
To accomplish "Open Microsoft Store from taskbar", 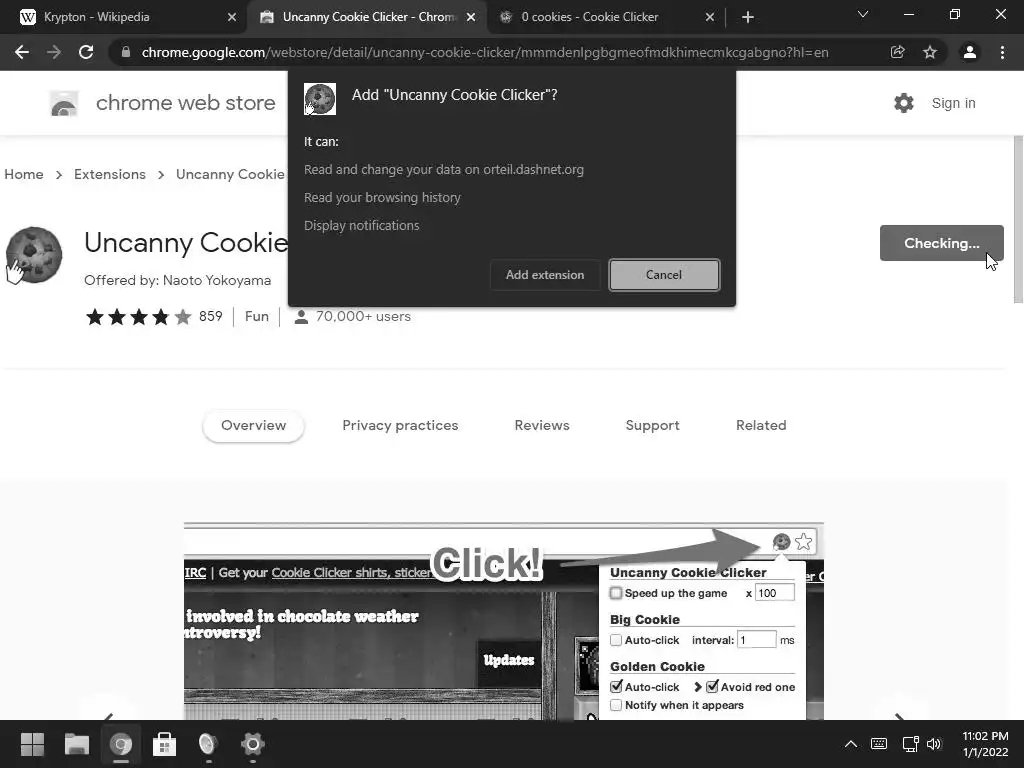I will (x=164, y=744).
